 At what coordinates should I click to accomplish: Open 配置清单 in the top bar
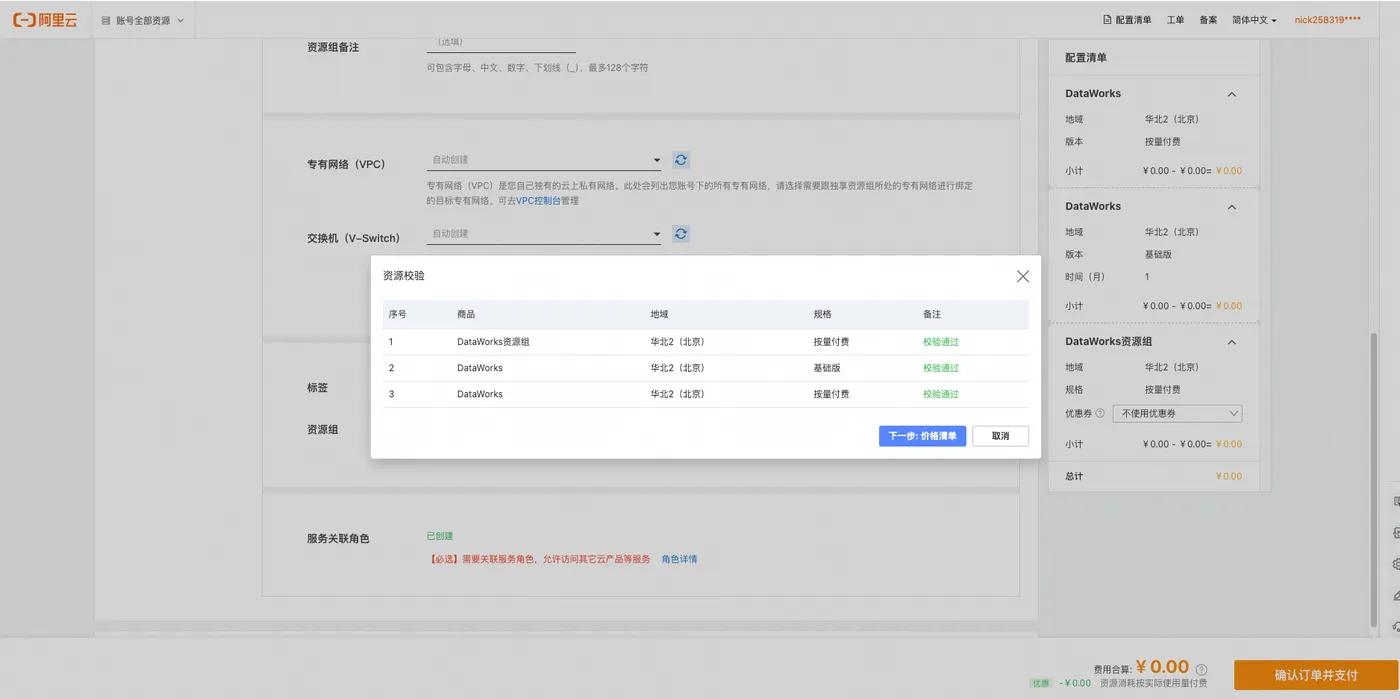pos(1127,20)
